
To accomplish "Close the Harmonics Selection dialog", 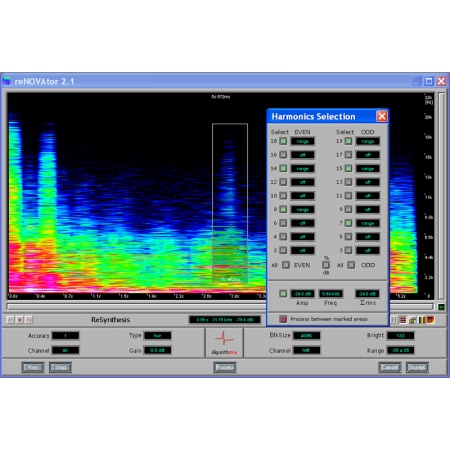I will pyautogui.click(x=382, y=116).
